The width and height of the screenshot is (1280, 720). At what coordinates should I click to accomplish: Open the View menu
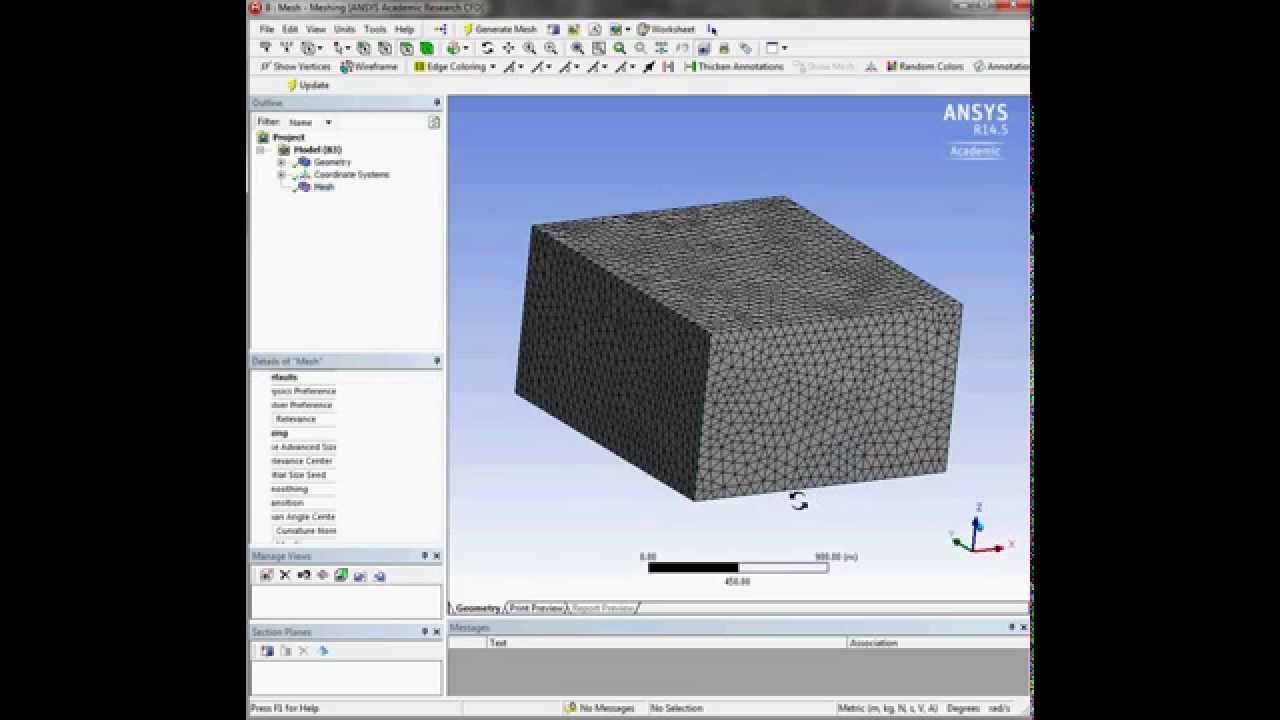pyautogui.click(x=316, y=29)
